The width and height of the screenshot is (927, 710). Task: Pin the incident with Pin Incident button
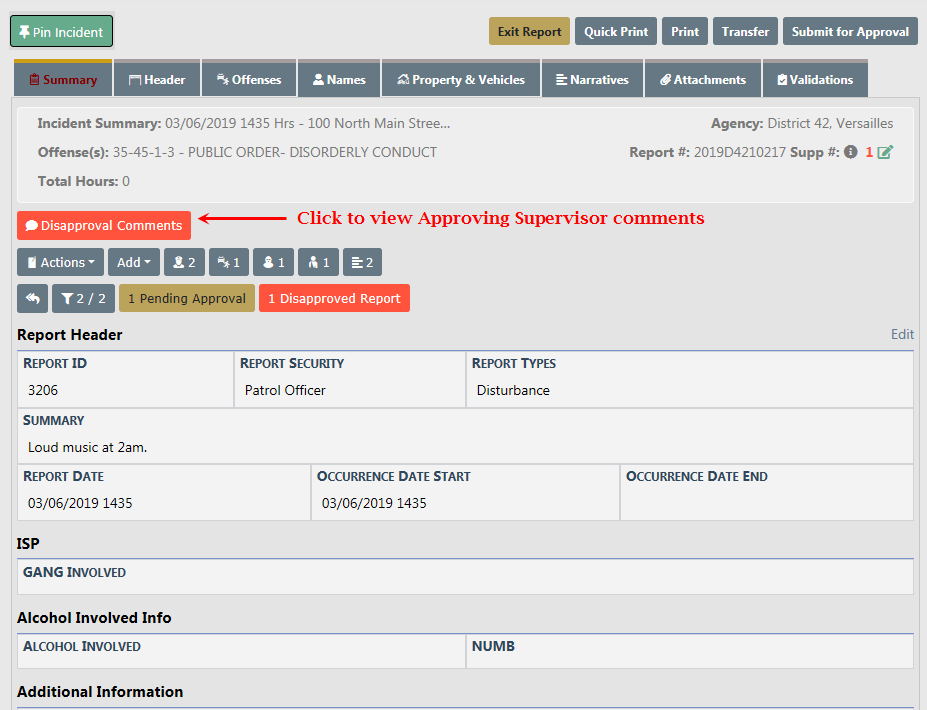click(x=61, y=32)
